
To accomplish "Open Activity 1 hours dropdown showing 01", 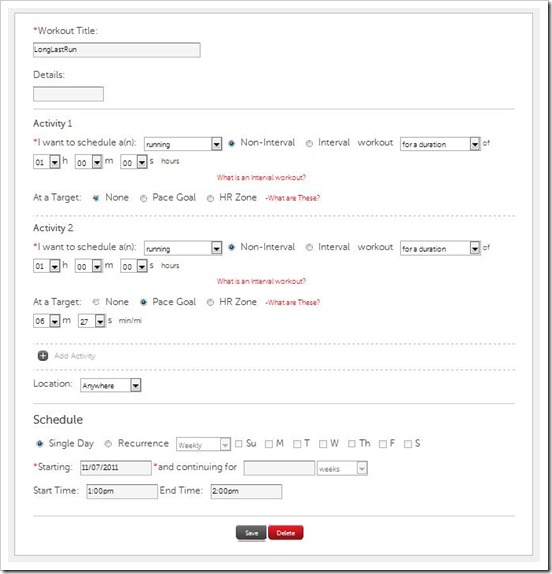I will pos(46,161).
